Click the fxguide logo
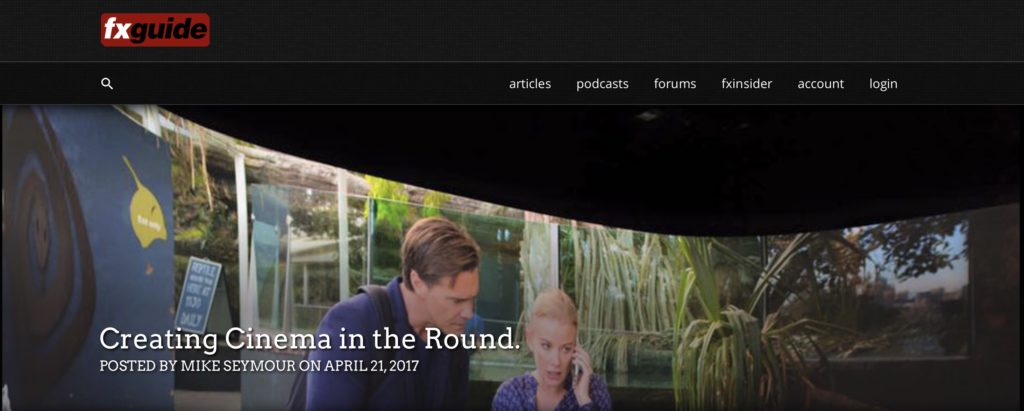Image resolution: width=1024 pixels, height=411 pixels. (155, 30)
